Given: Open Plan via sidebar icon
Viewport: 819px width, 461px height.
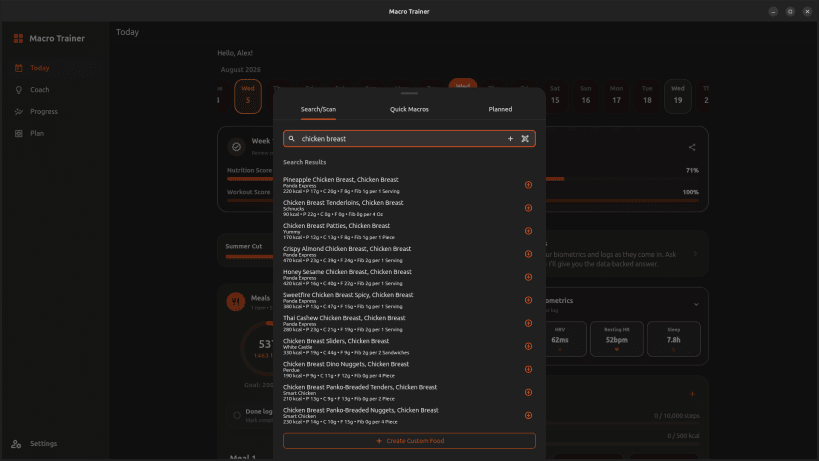Looking at the screenshot, I should point(19,134).
